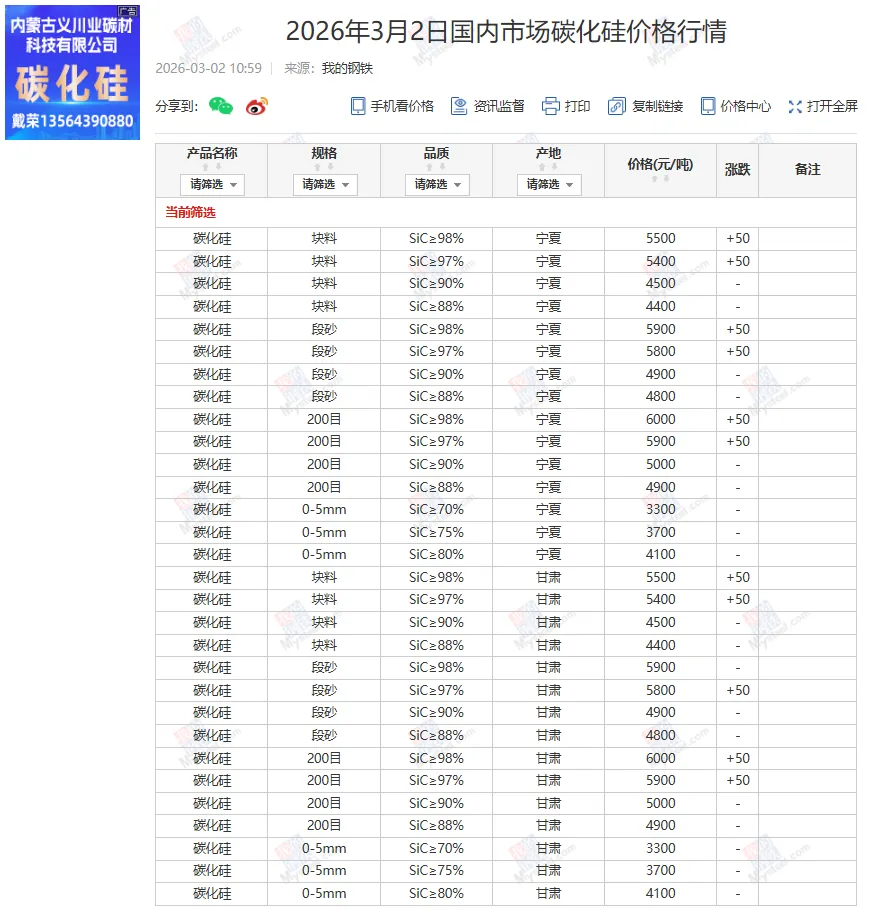Click the 价格中心 link text

[x=746, y=106]
